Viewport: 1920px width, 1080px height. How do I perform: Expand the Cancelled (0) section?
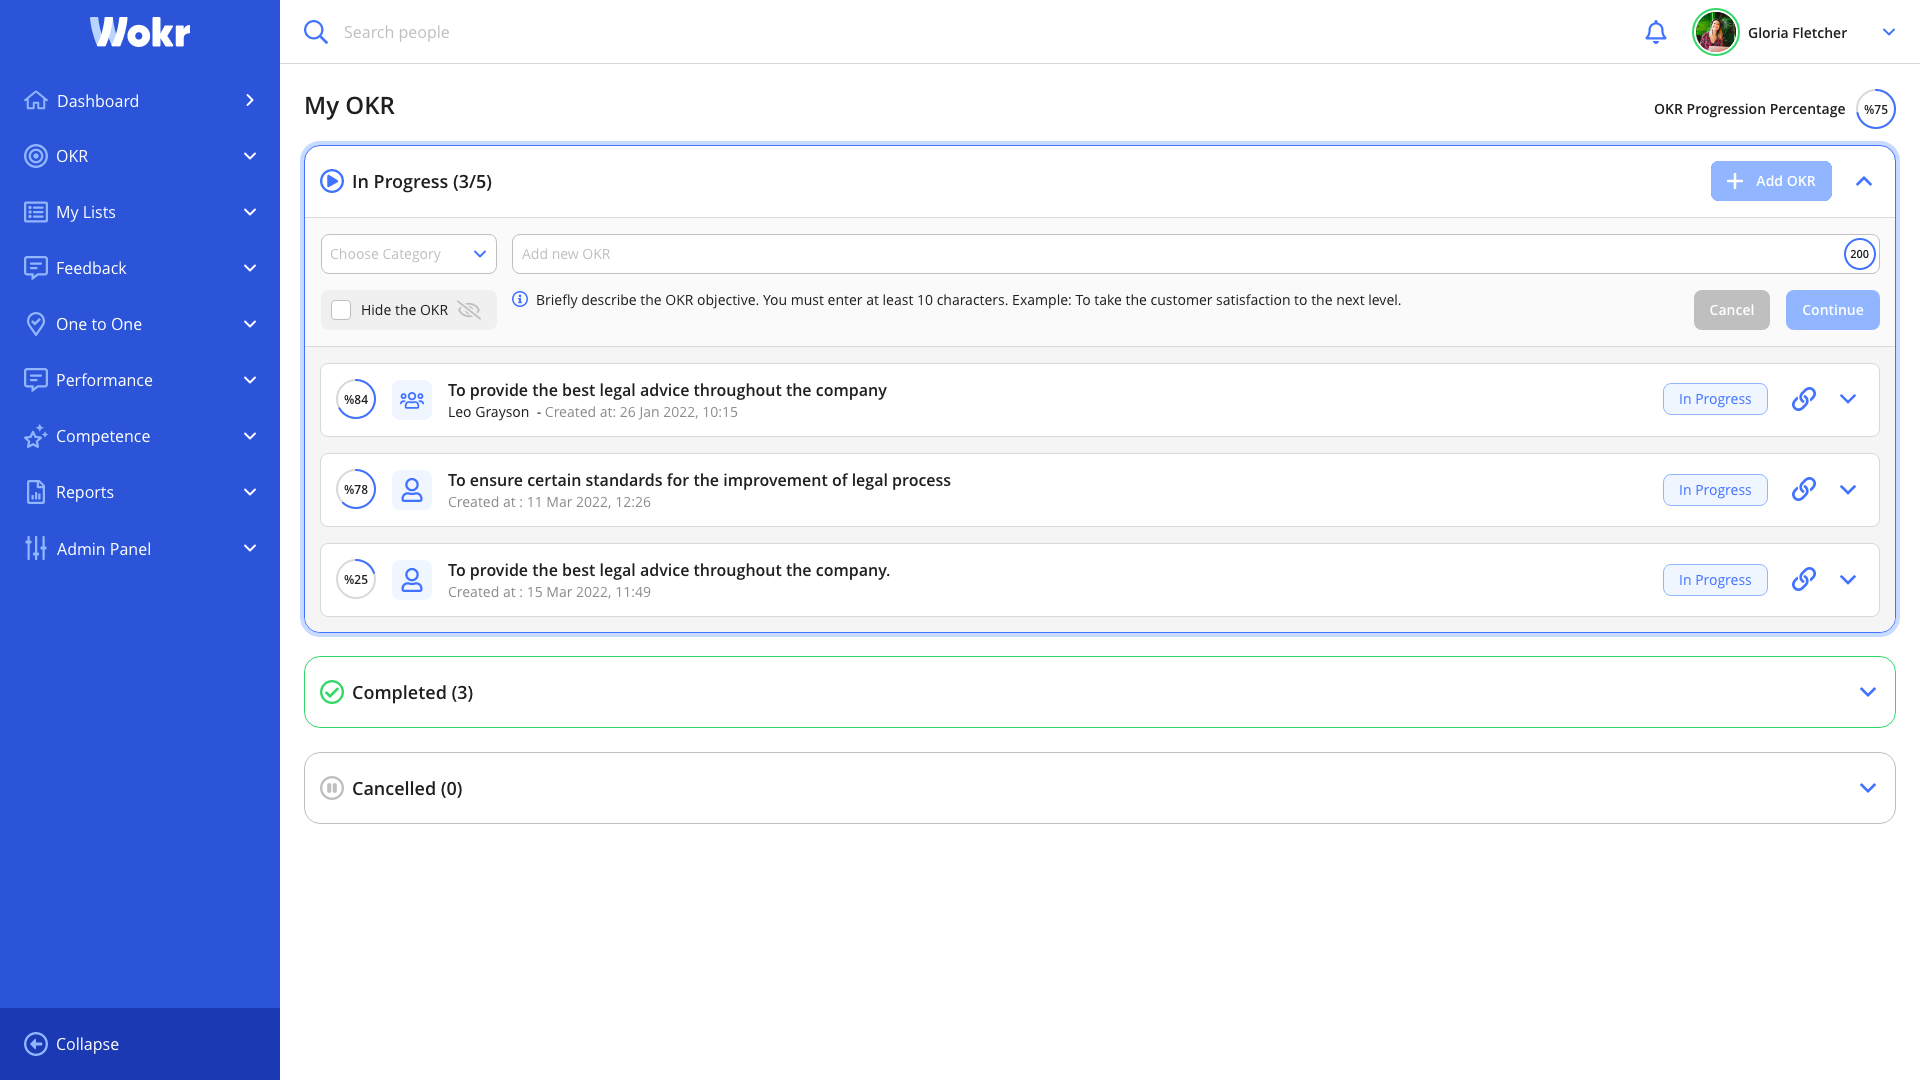(1867, 787)
